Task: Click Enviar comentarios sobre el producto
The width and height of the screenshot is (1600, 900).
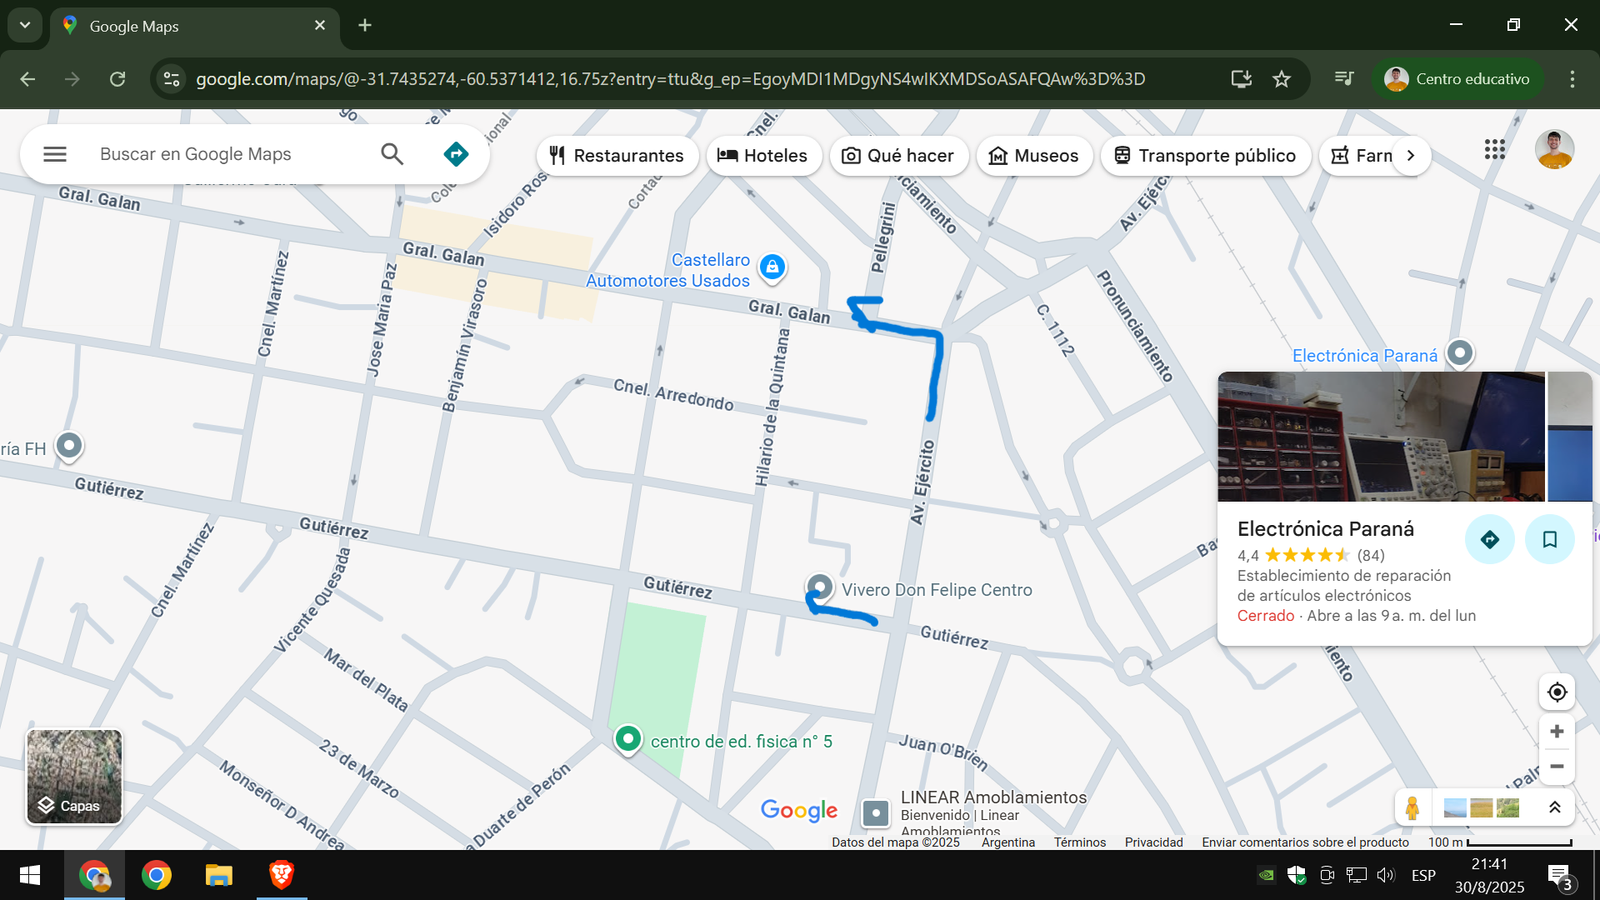Action: 1305,842
